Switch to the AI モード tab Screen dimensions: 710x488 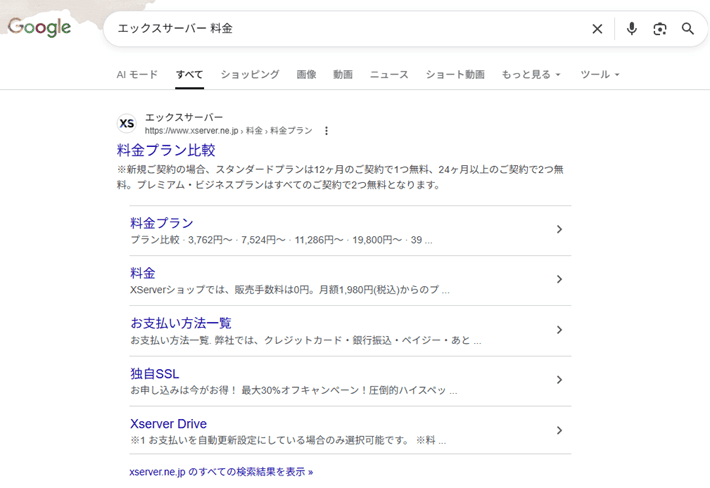pos(137,74)
